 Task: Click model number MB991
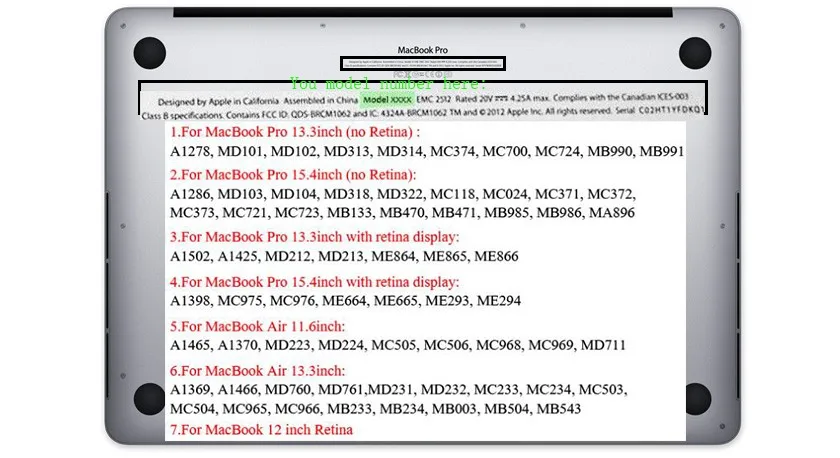pyautogui.click(x=662, y=152)
